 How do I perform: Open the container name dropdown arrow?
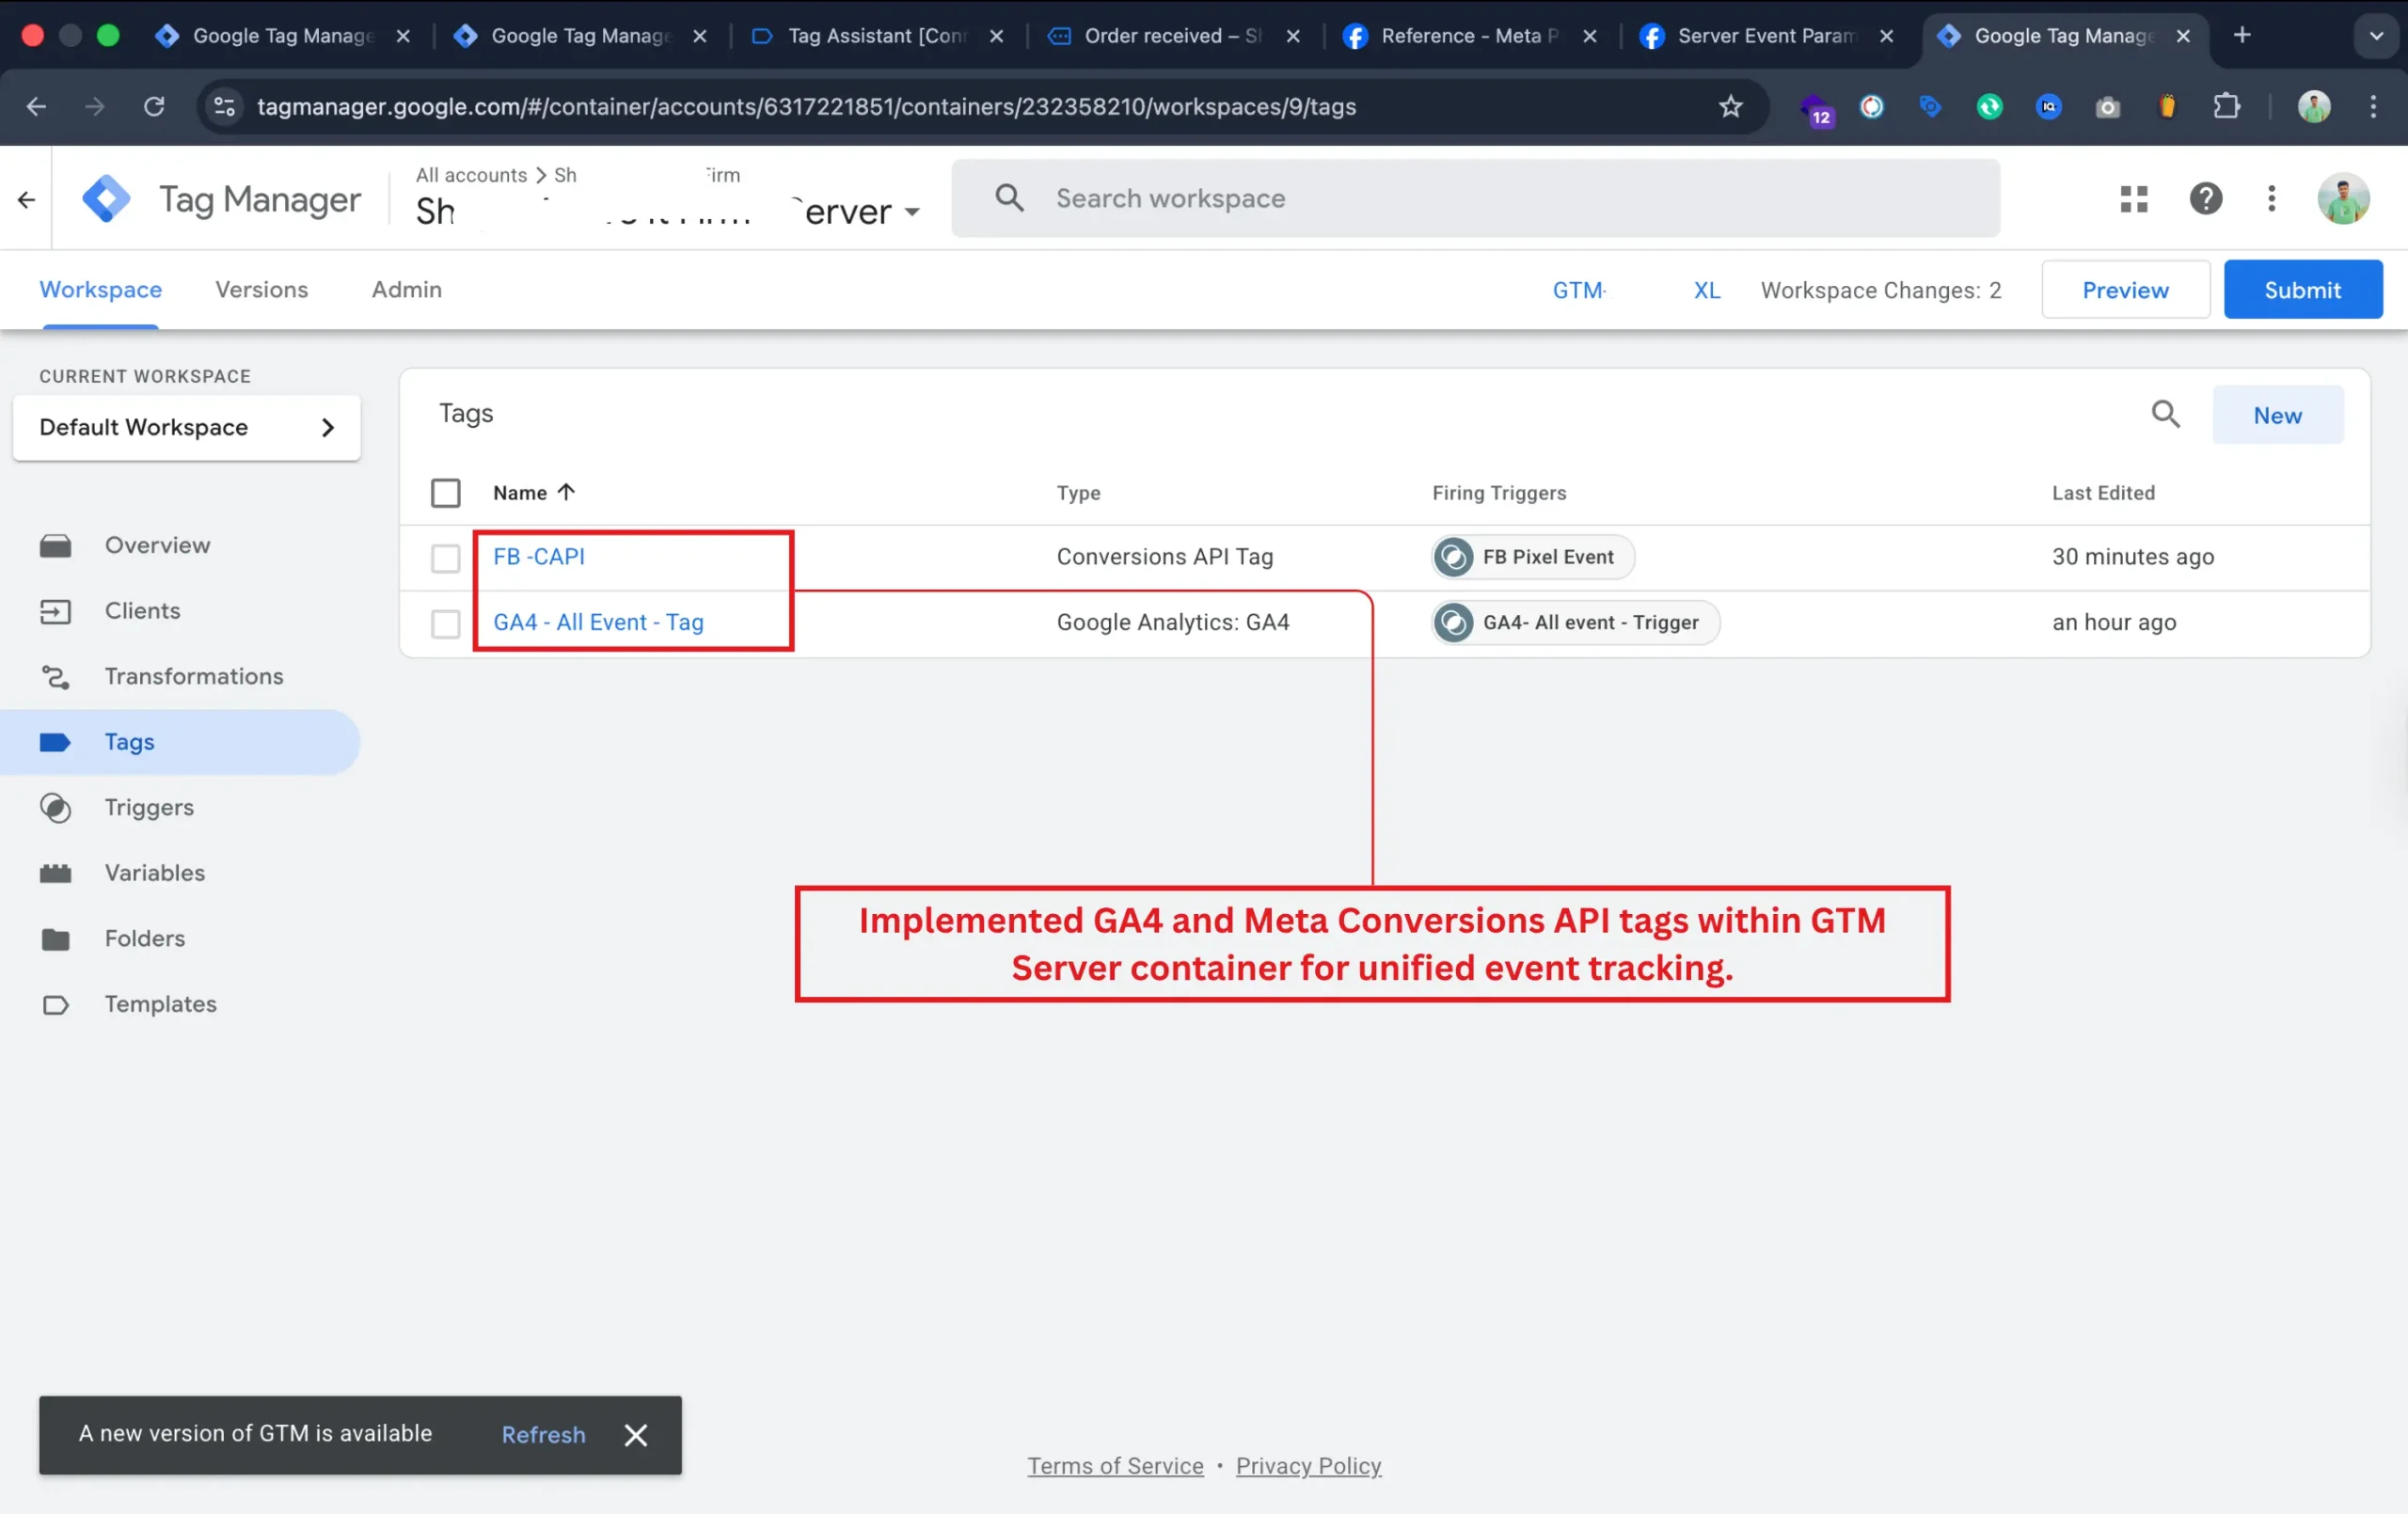pyautogui.click(x=912, y=212)
